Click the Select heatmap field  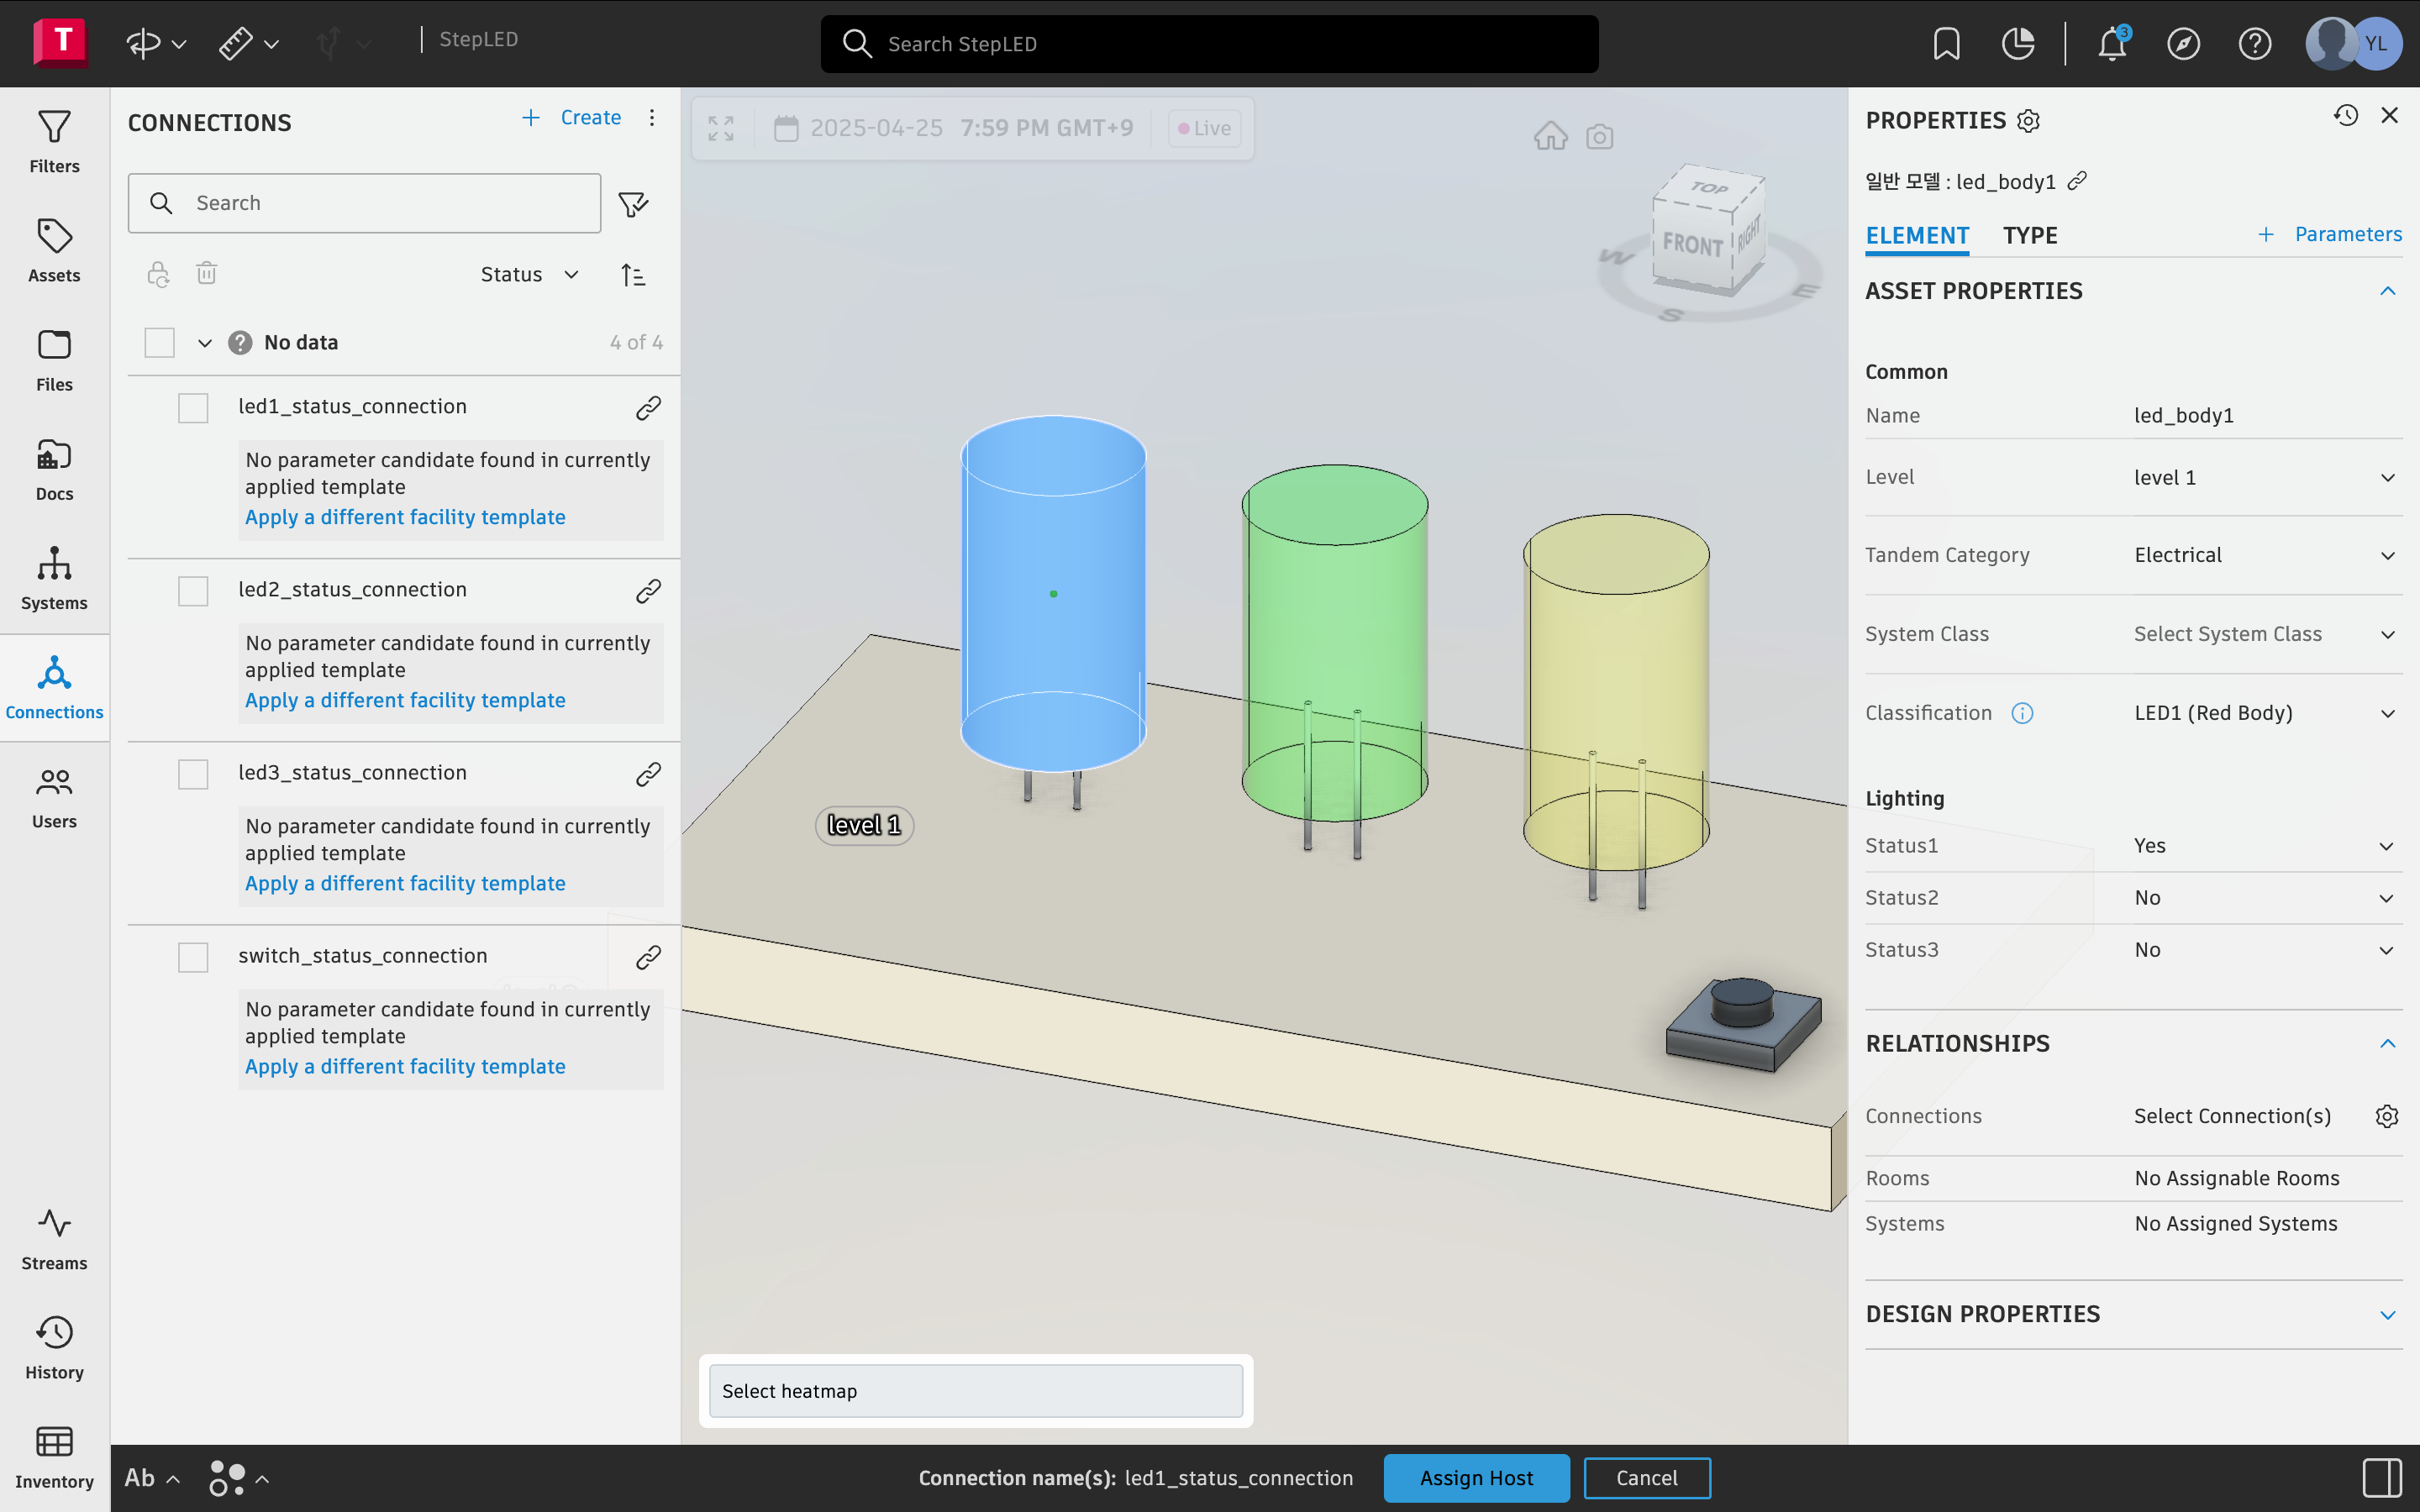[x=975, y=1391]
